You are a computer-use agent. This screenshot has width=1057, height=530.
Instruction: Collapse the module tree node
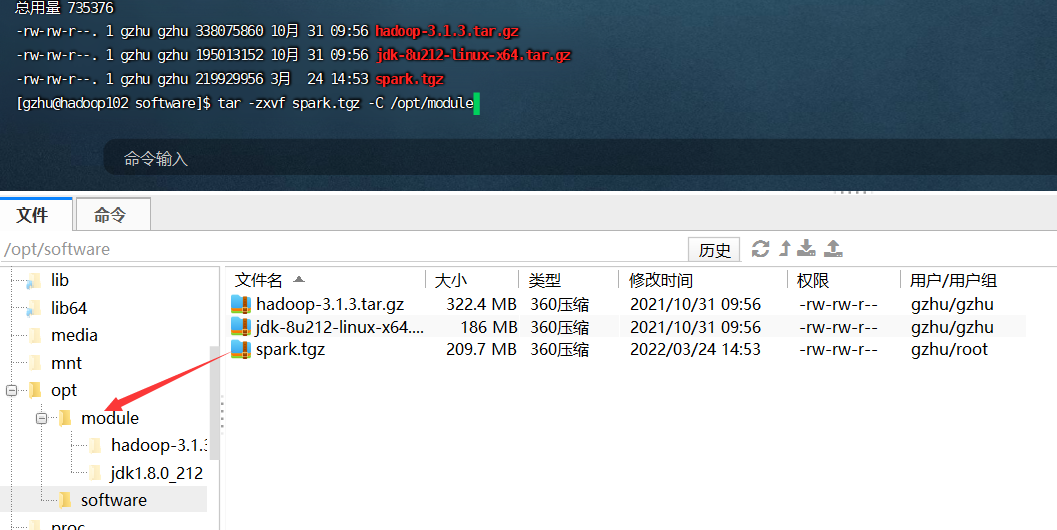click(x=42, y=418)
